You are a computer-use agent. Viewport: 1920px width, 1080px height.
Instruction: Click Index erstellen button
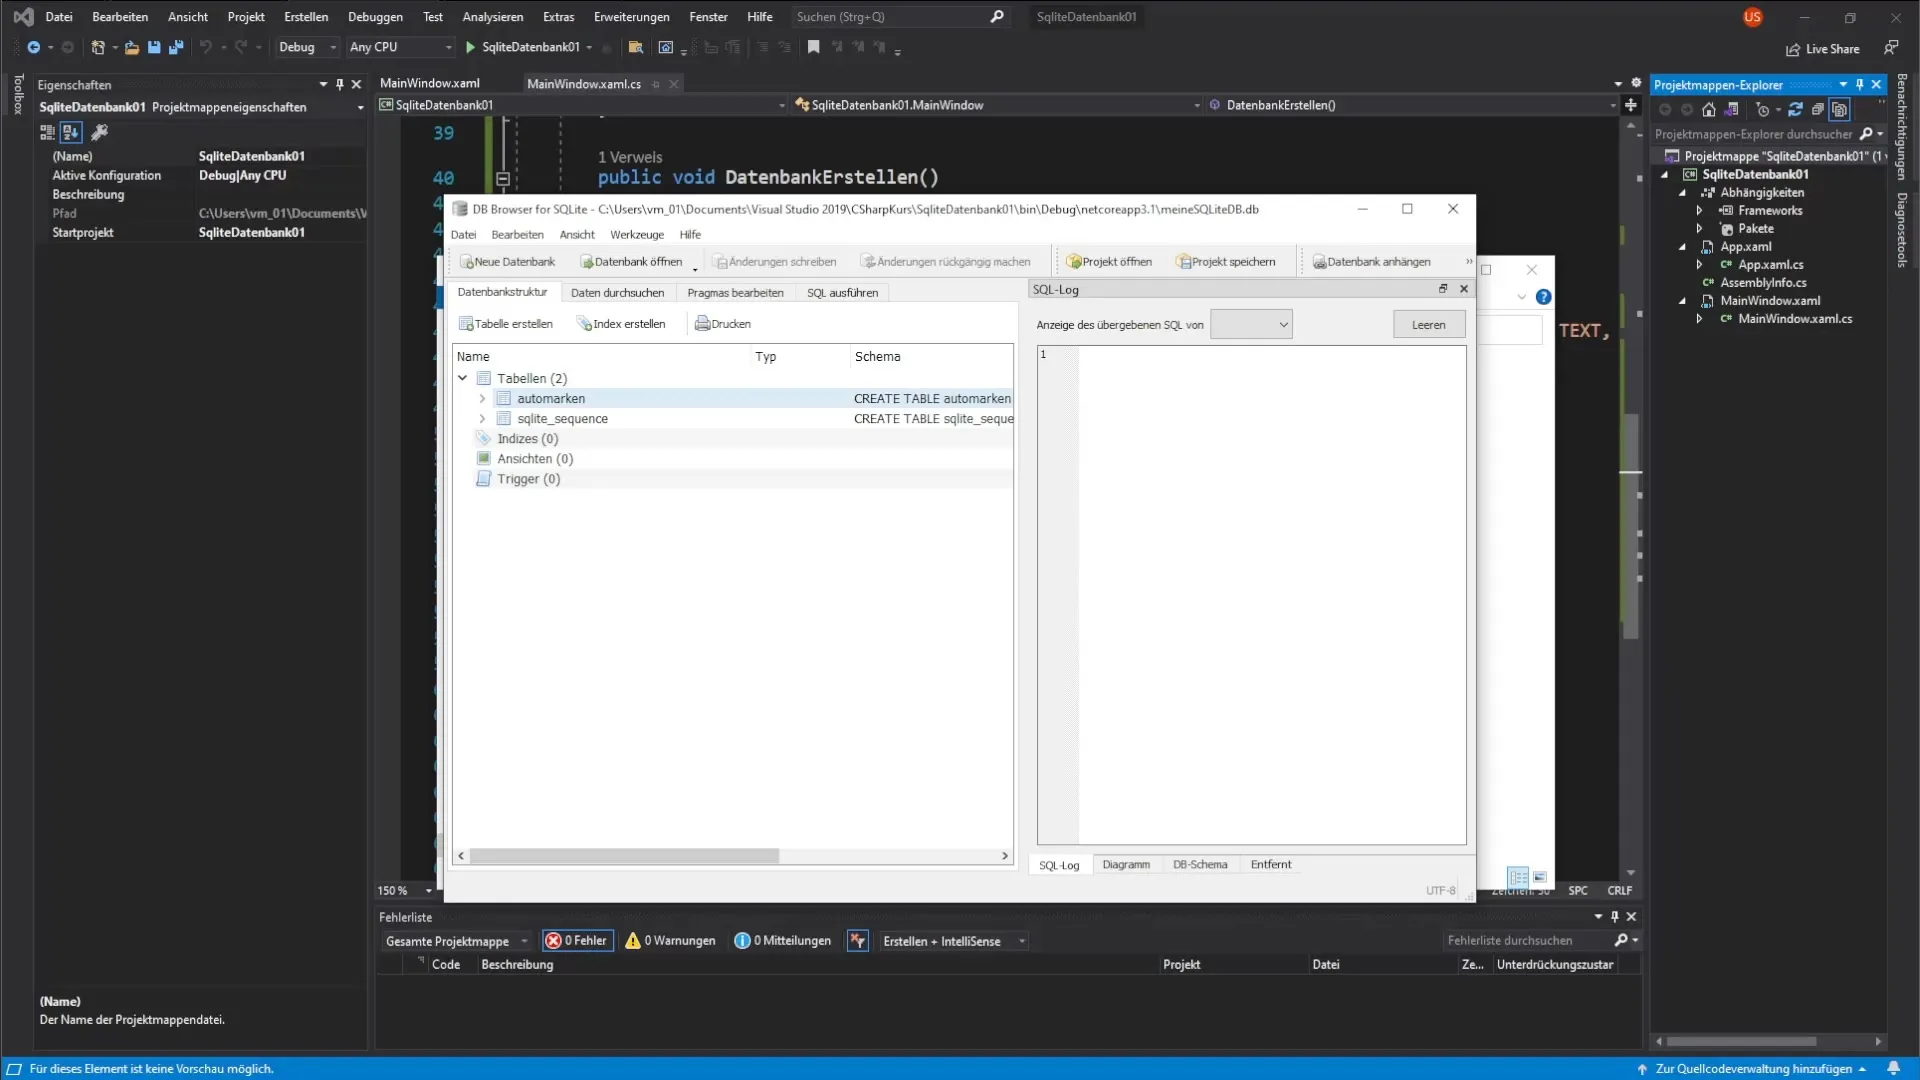point(621,324)
